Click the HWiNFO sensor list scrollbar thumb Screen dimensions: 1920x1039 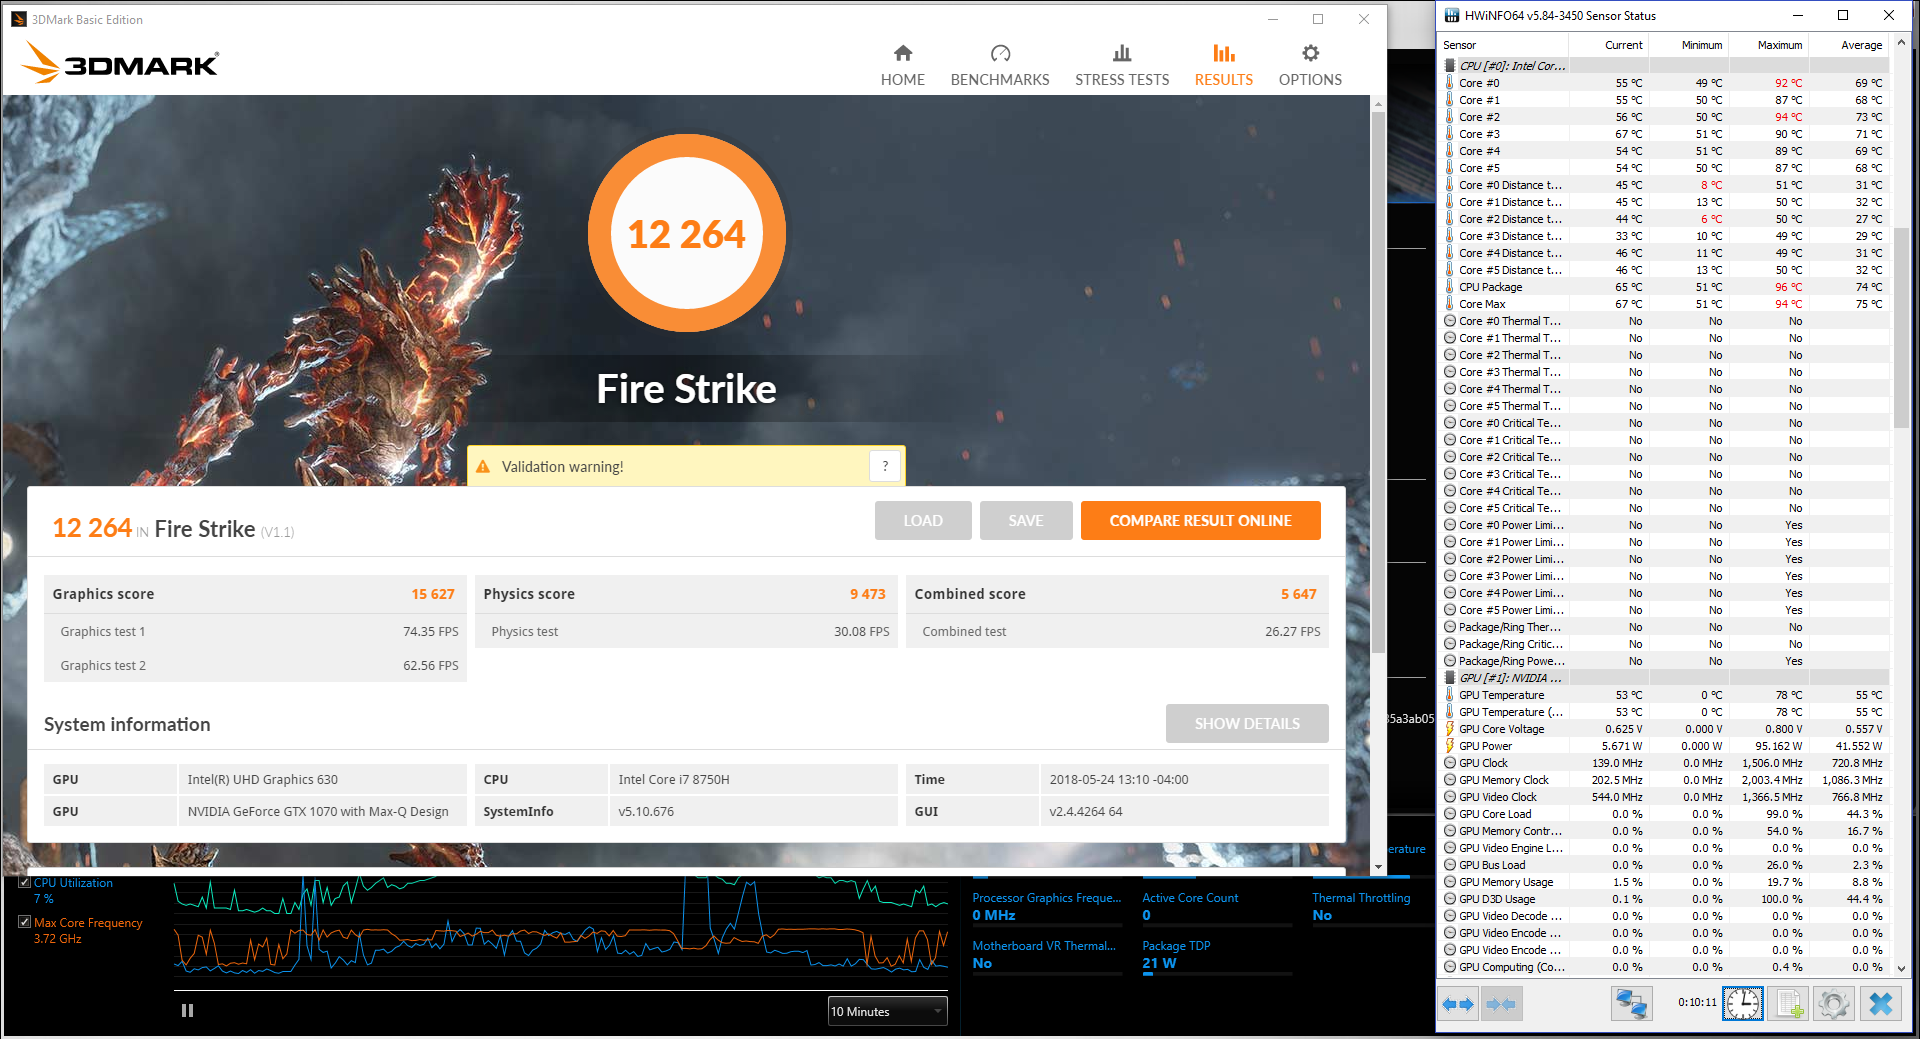(1901, 328)
